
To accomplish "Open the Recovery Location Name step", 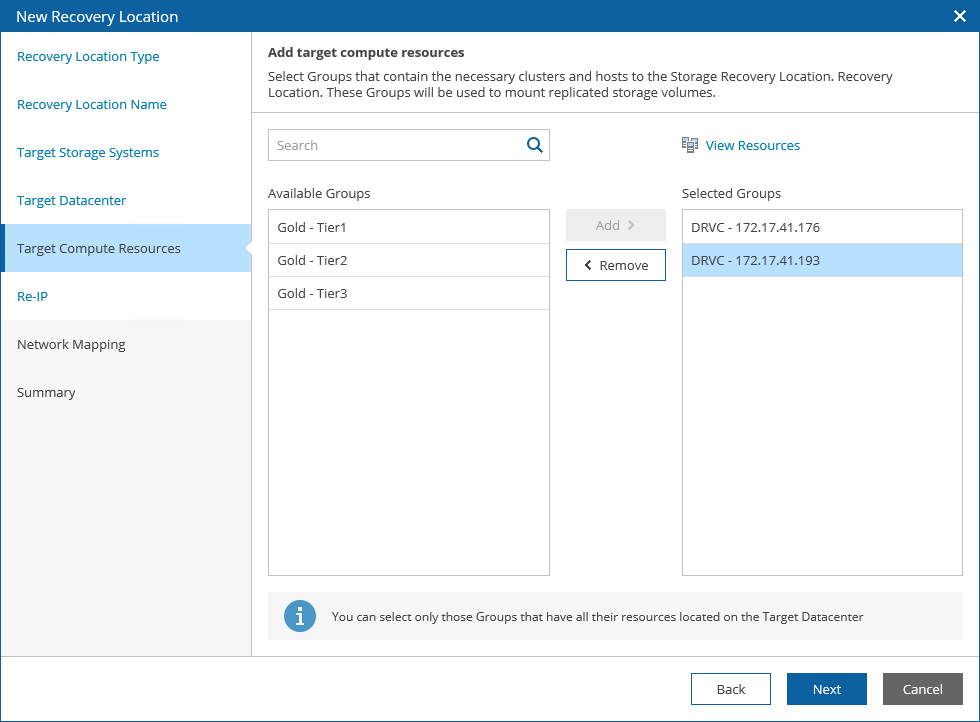I will (x=92, y=105).
